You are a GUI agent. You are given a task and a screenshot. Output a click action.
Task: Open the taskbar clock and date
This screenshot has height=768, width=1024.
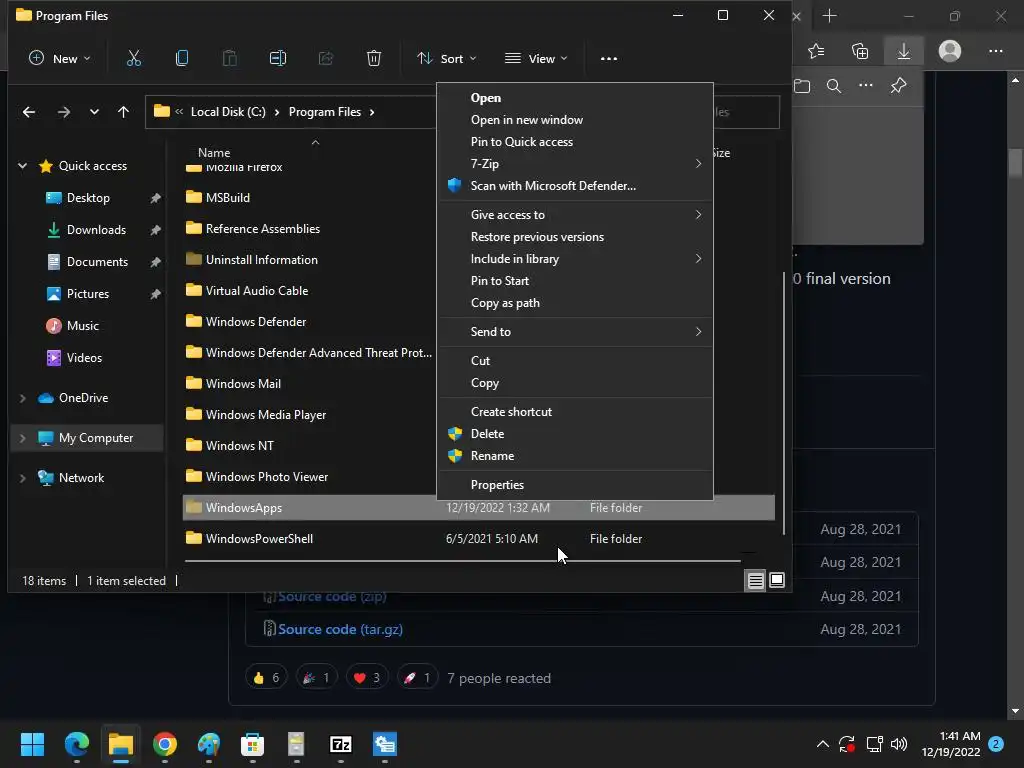pyautogui.click(x=951, y=744)
